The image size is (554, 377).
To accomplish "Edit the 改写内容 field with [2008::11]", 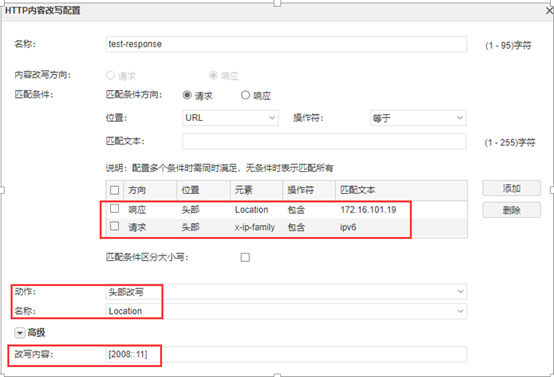I will [286, 354].
